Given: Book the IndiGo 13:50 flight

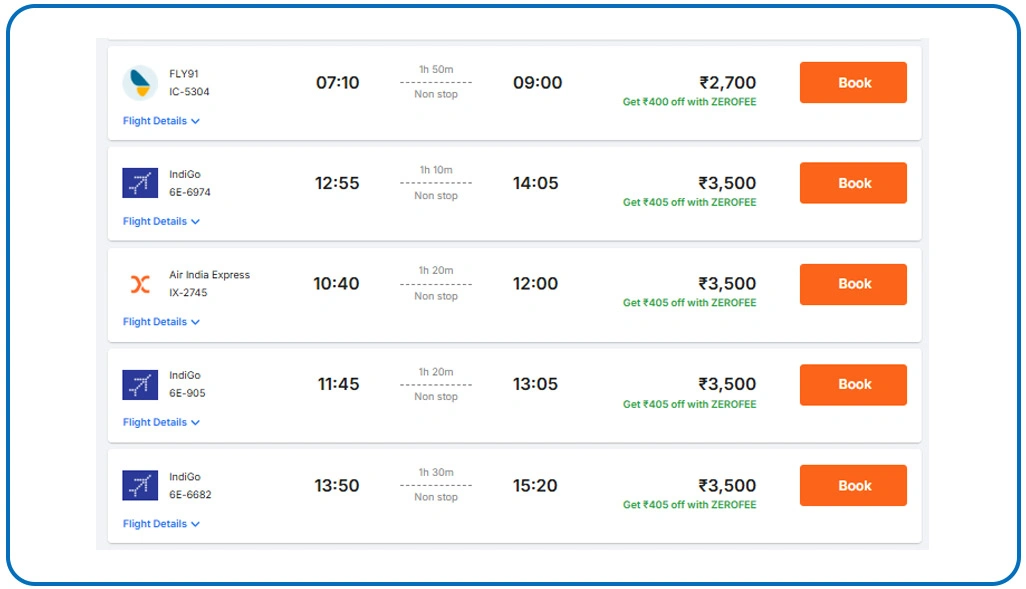Looking at the screenshot, I should click(x=853, y=485).
